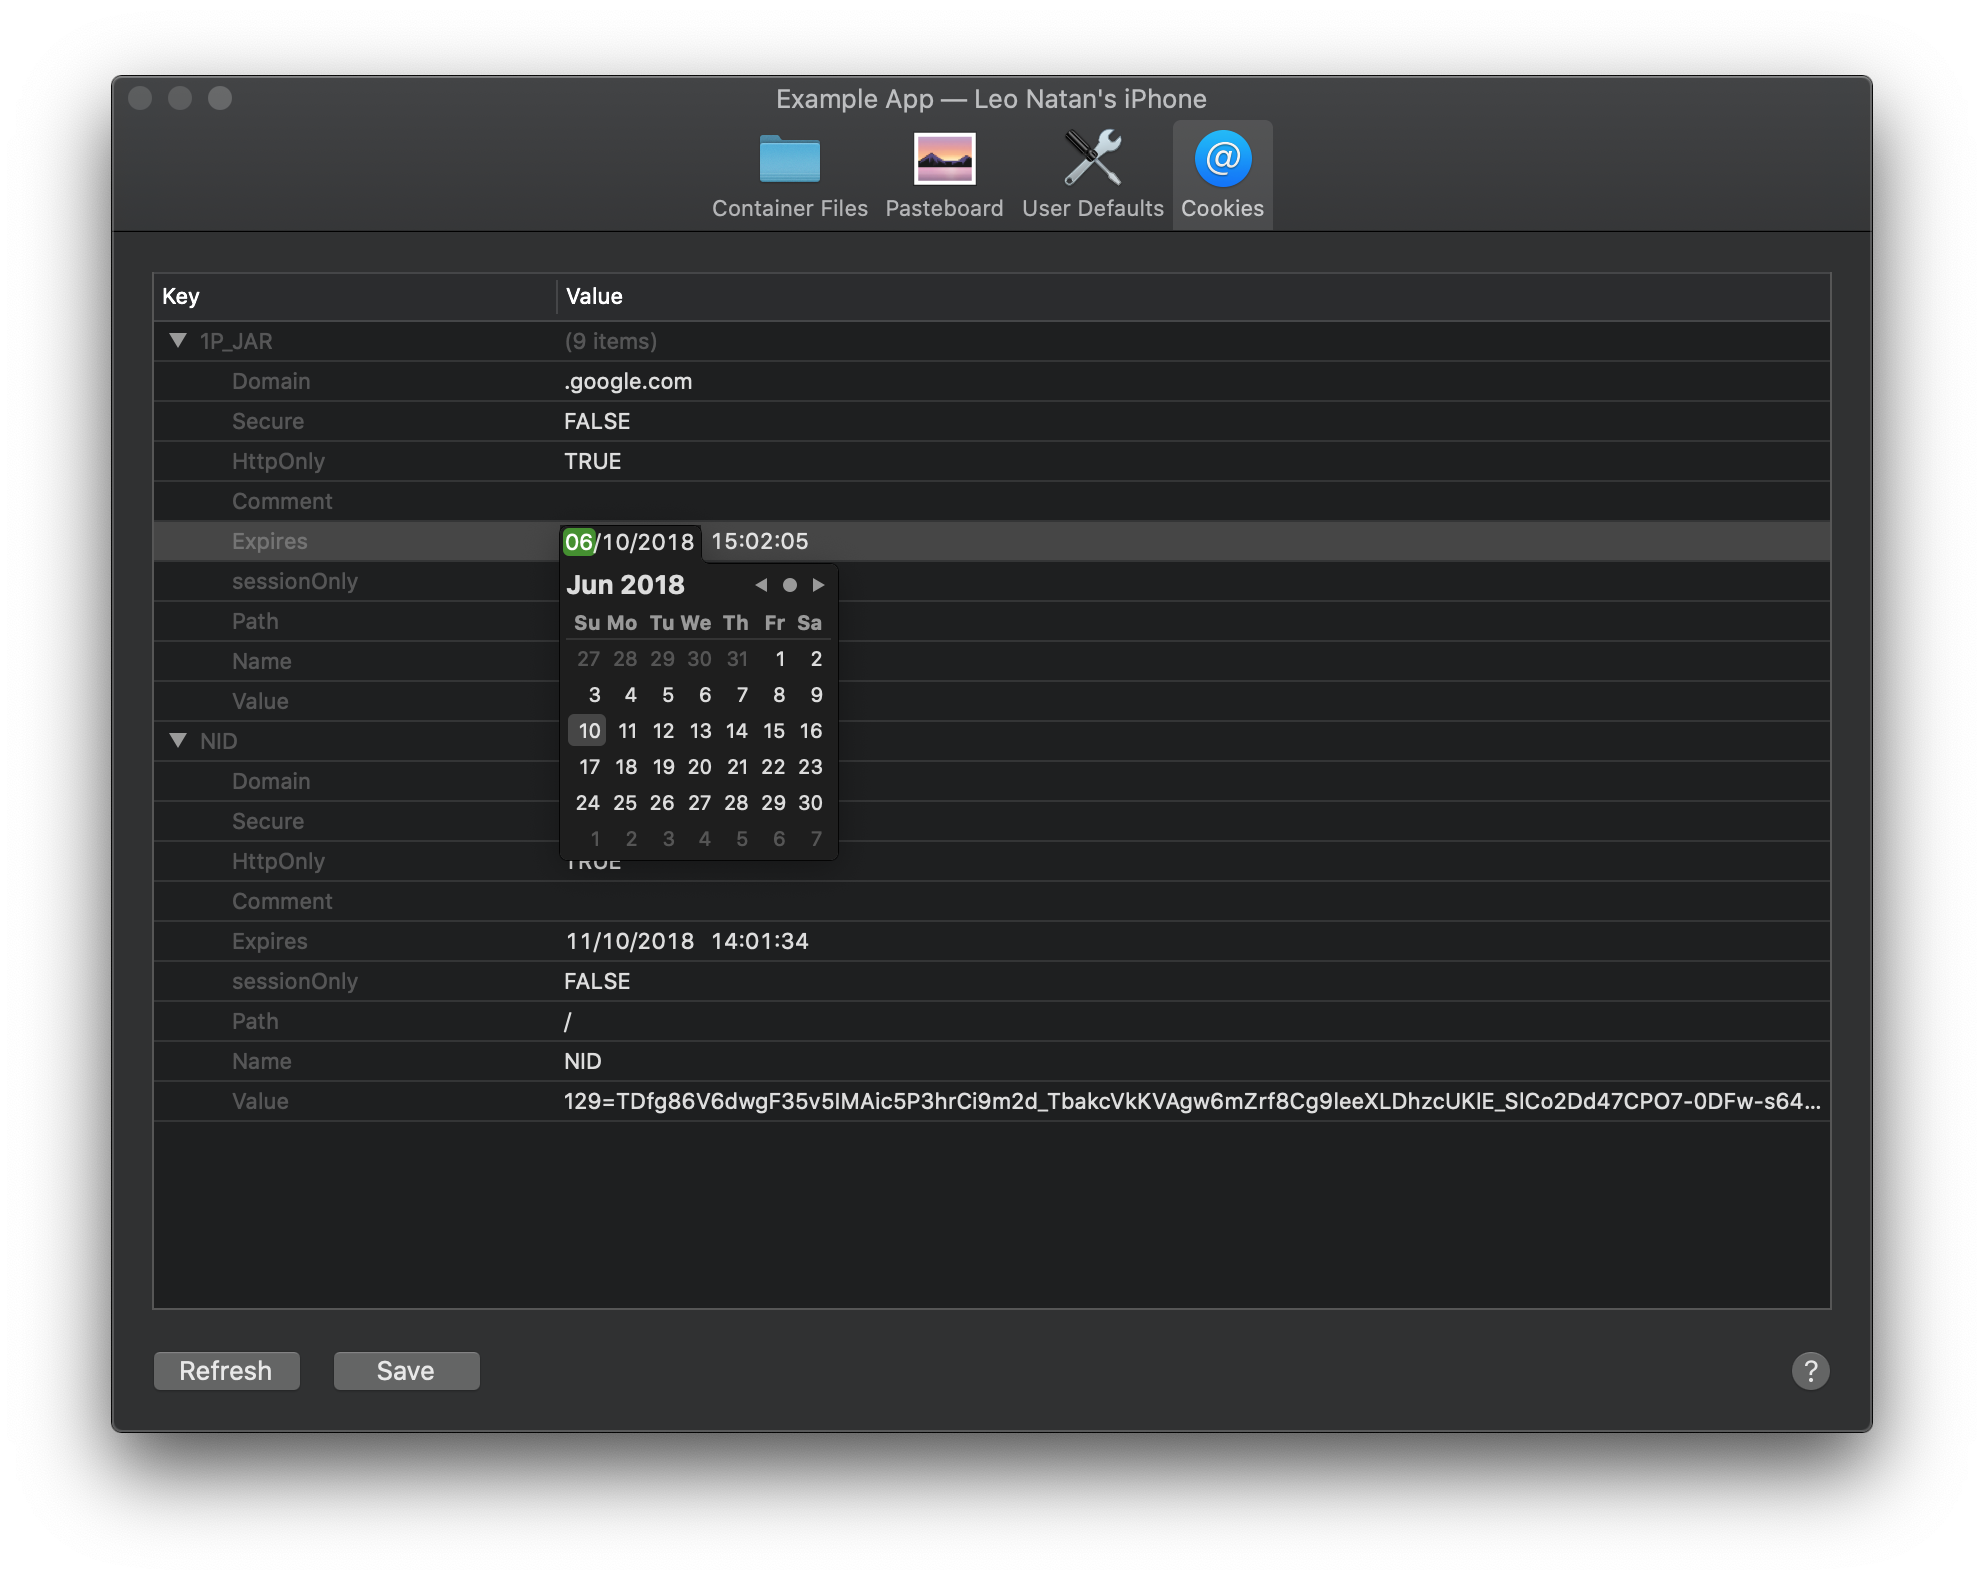Collapse the 1P_JAR cookie group

click(178, 341)
